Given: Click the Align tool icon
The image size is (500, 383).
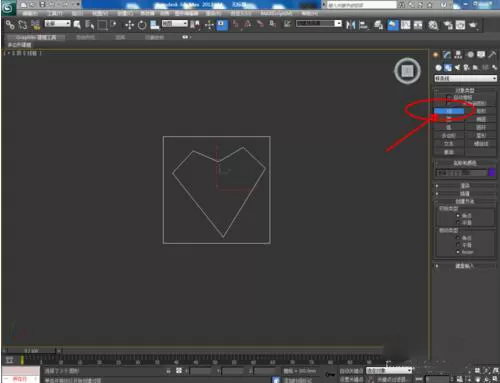Looking at the screenshot, I should point(364,25).
